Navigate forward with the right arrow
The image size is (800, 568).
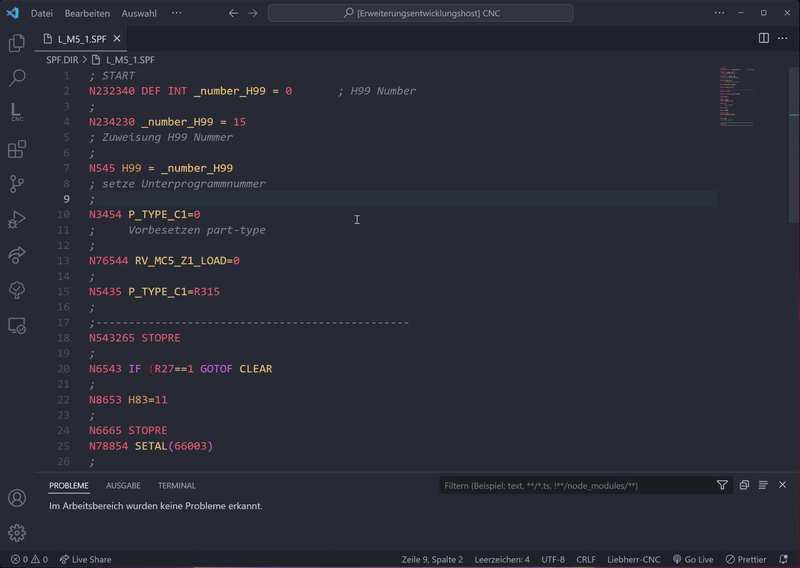pos(253,13)
